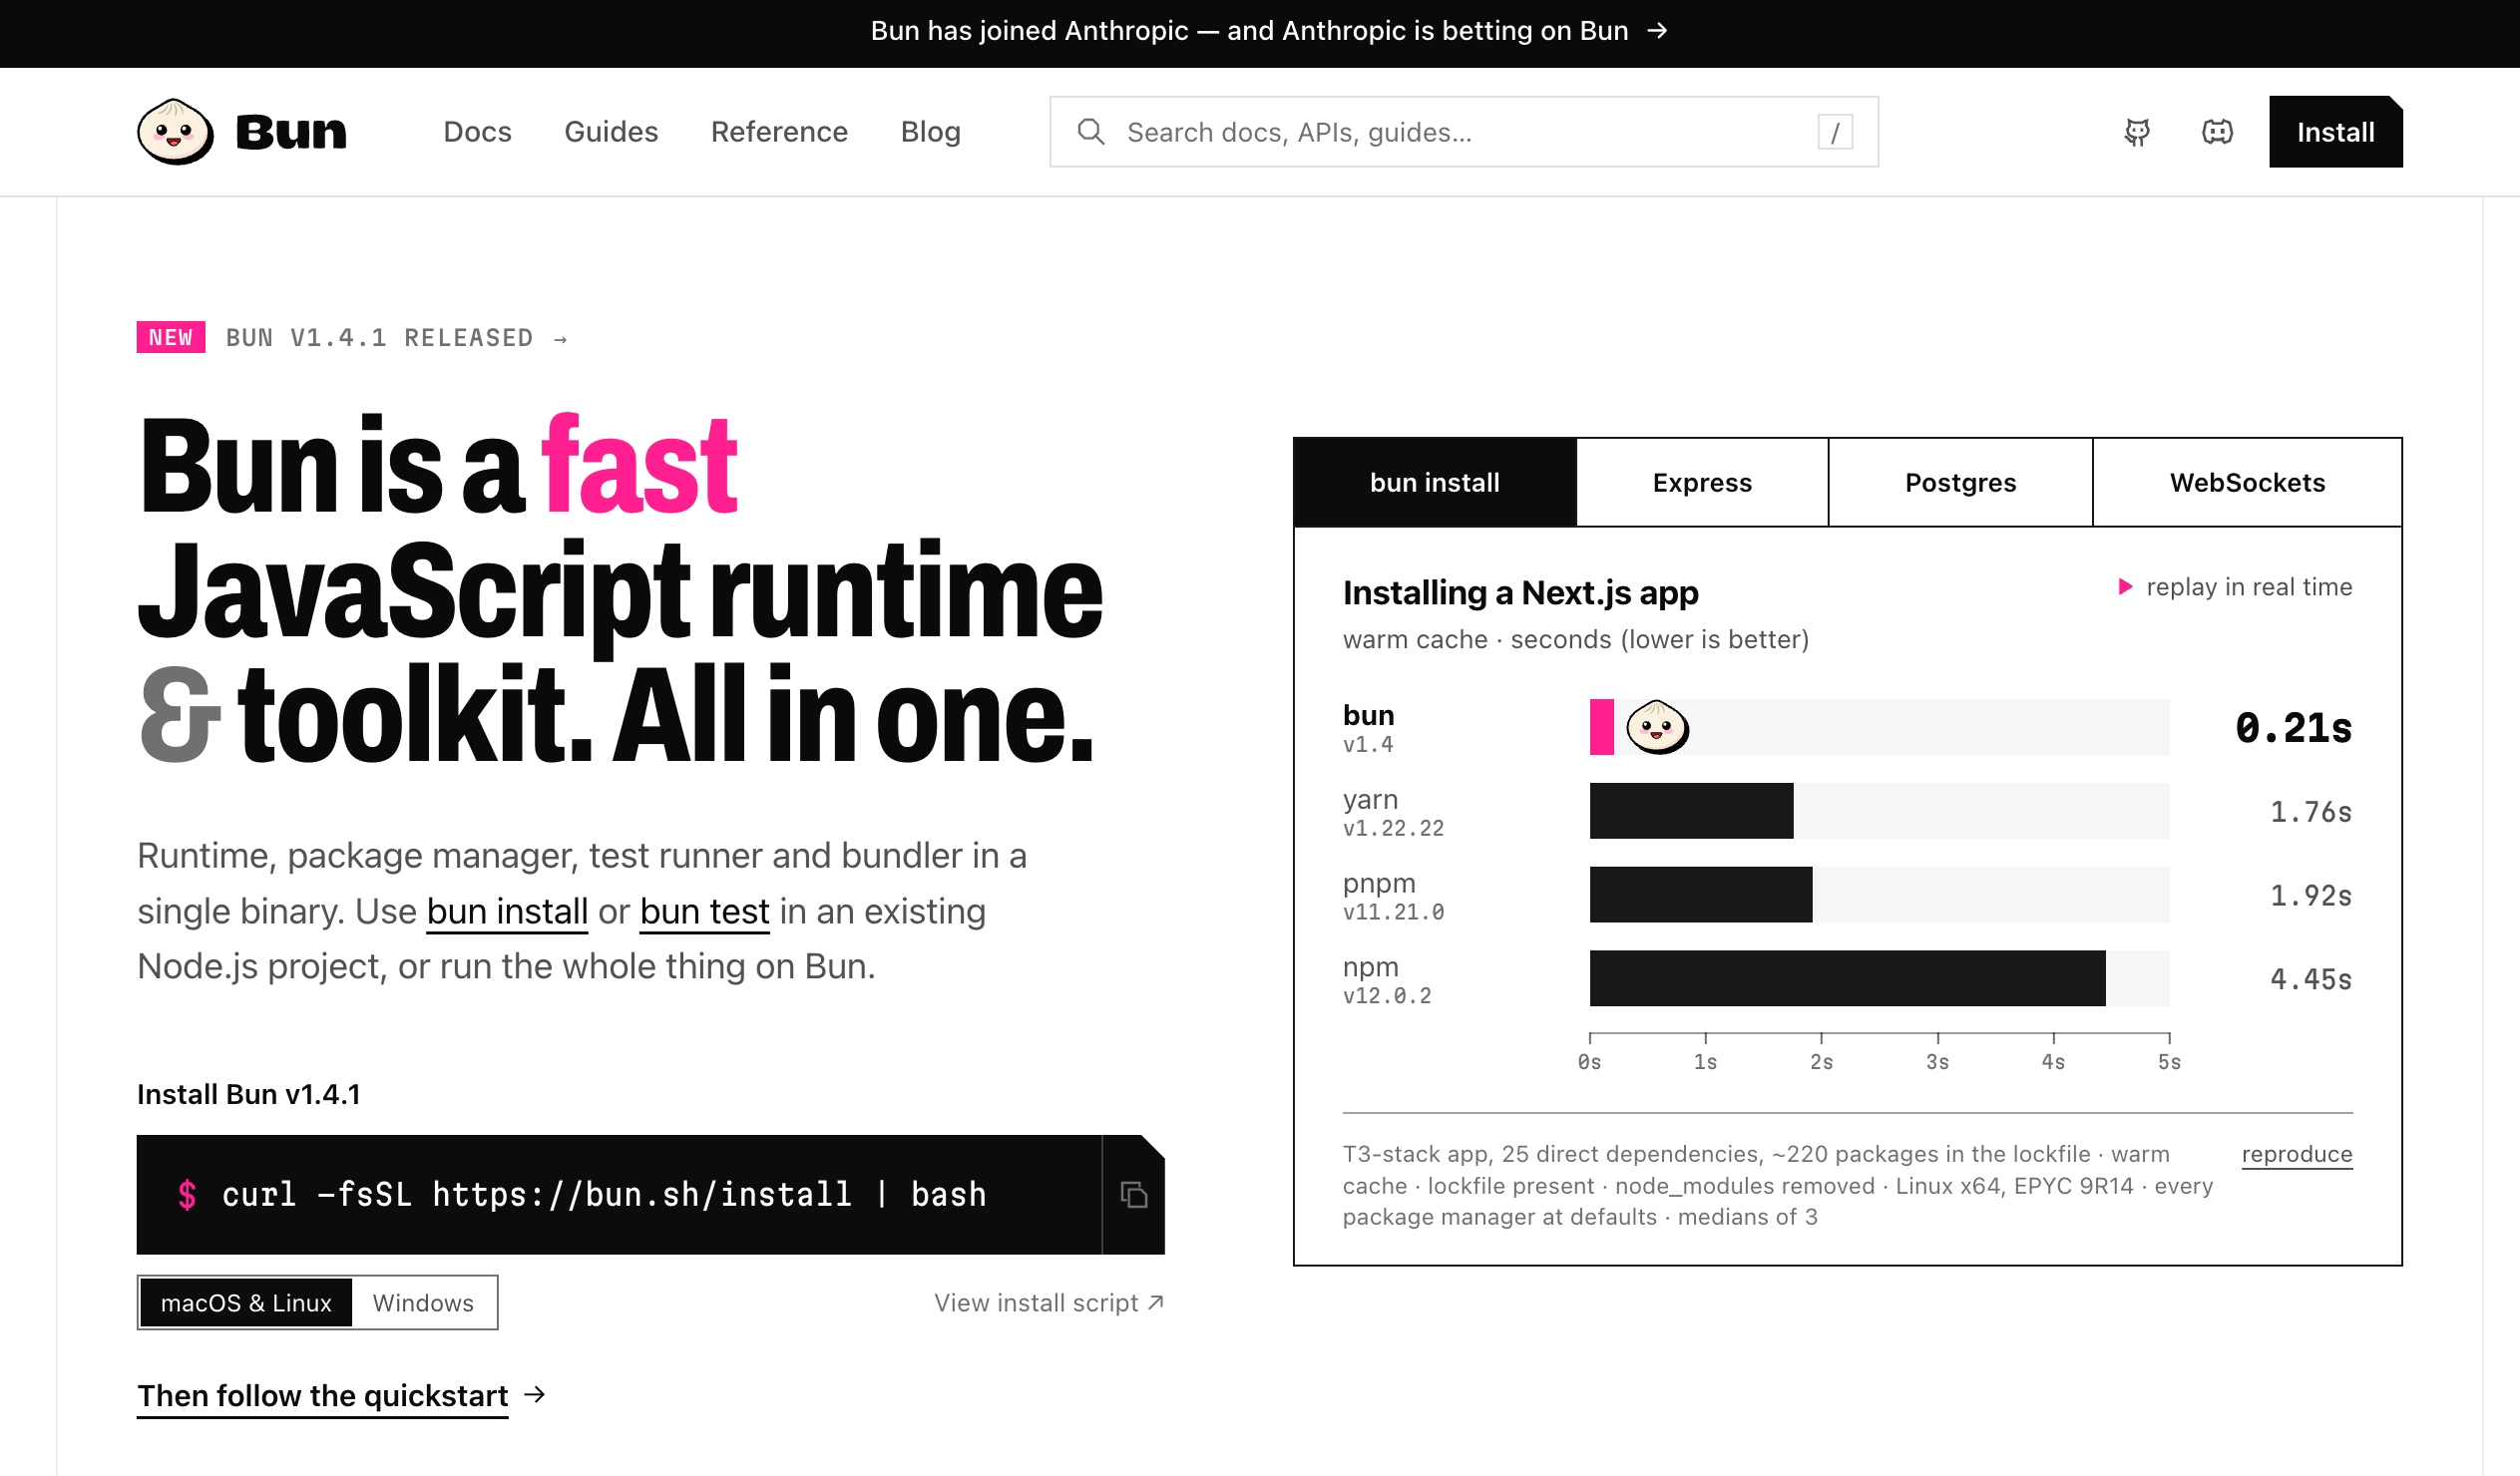Click 'warm cache · seconds (lower is better)' subtitle
Image resolution: width=2520 pixels, height=1476 pixels.
click(x=1576, y=639)
